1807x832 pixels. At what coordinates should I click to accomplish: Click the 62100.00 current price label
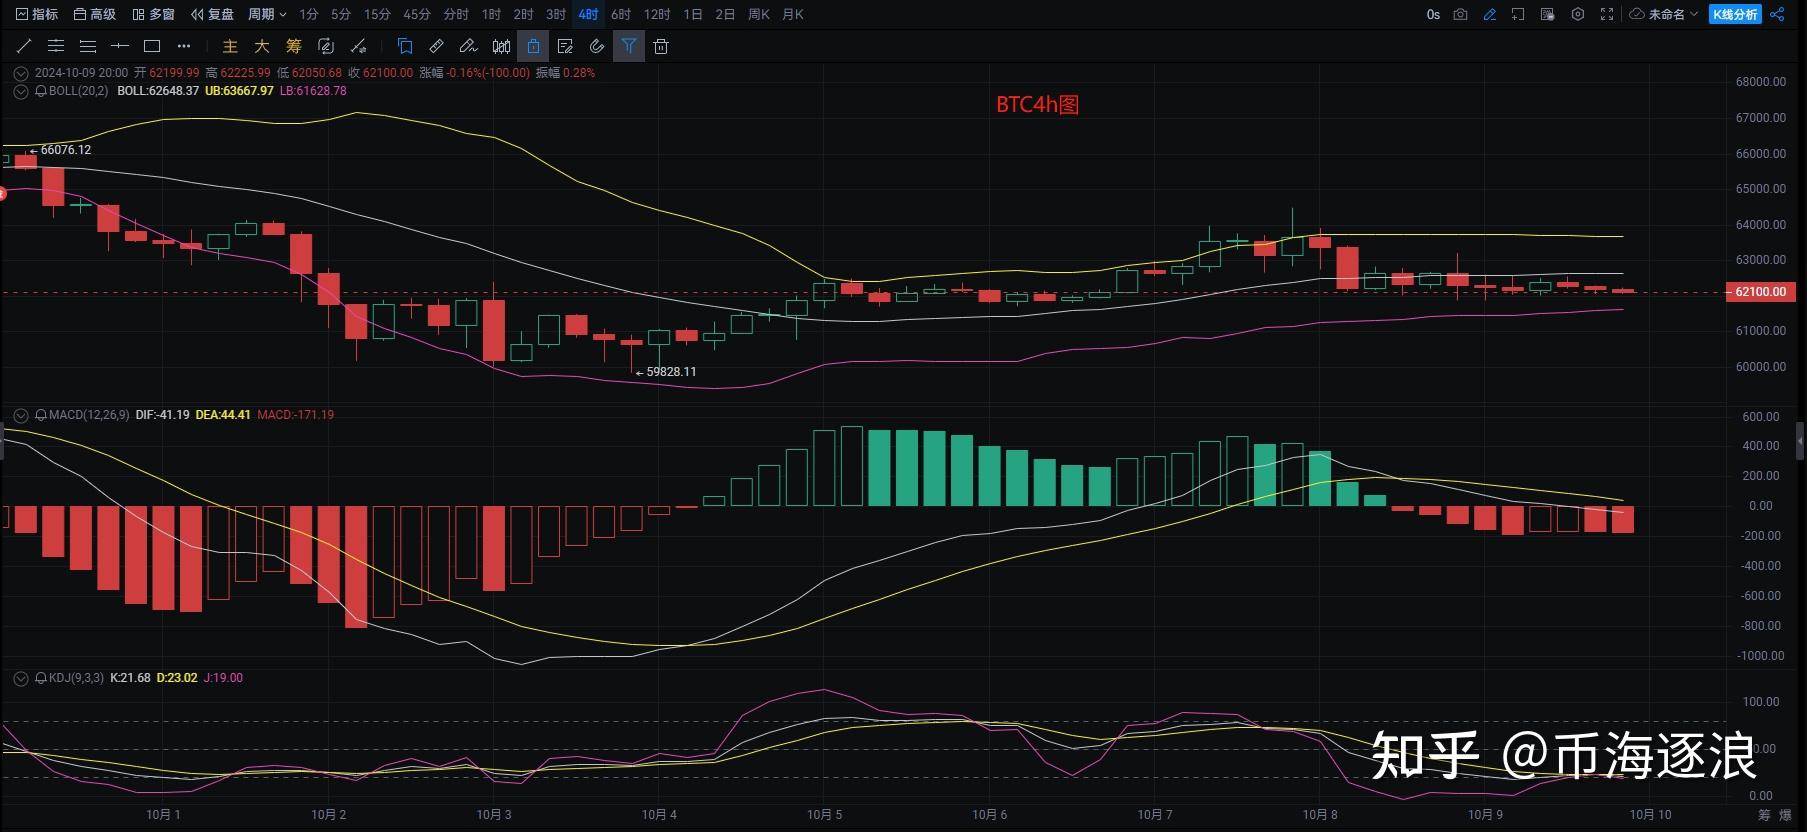click(1759, 292)
